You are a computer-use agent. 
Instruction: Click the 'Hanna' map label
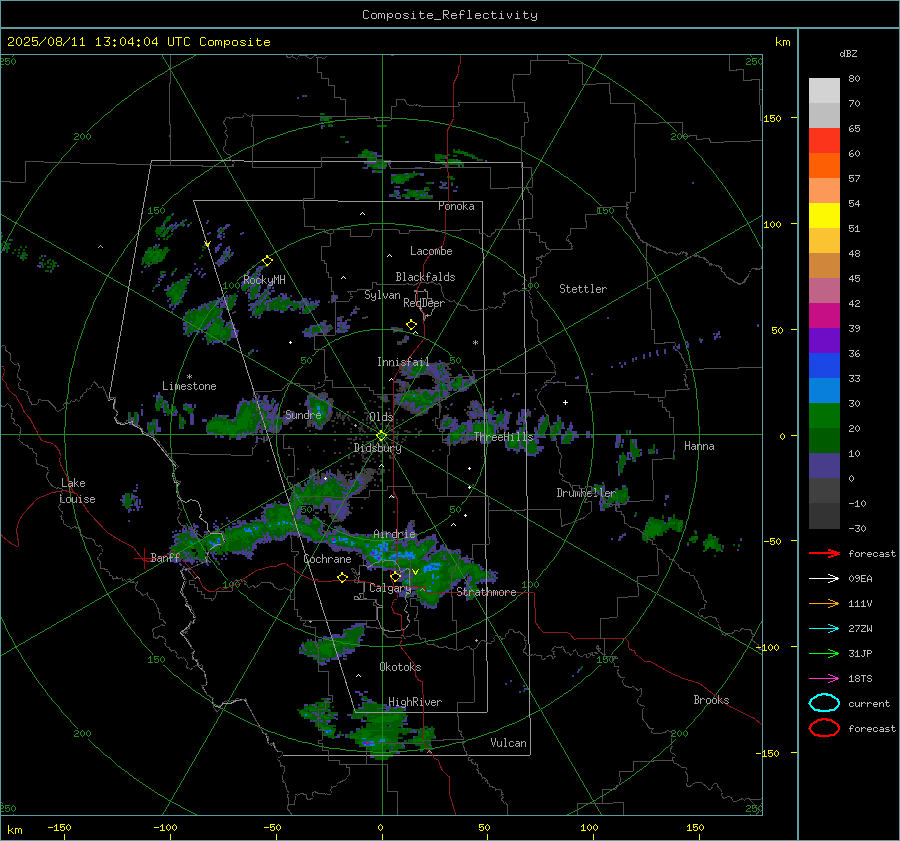tap(699, 446)
